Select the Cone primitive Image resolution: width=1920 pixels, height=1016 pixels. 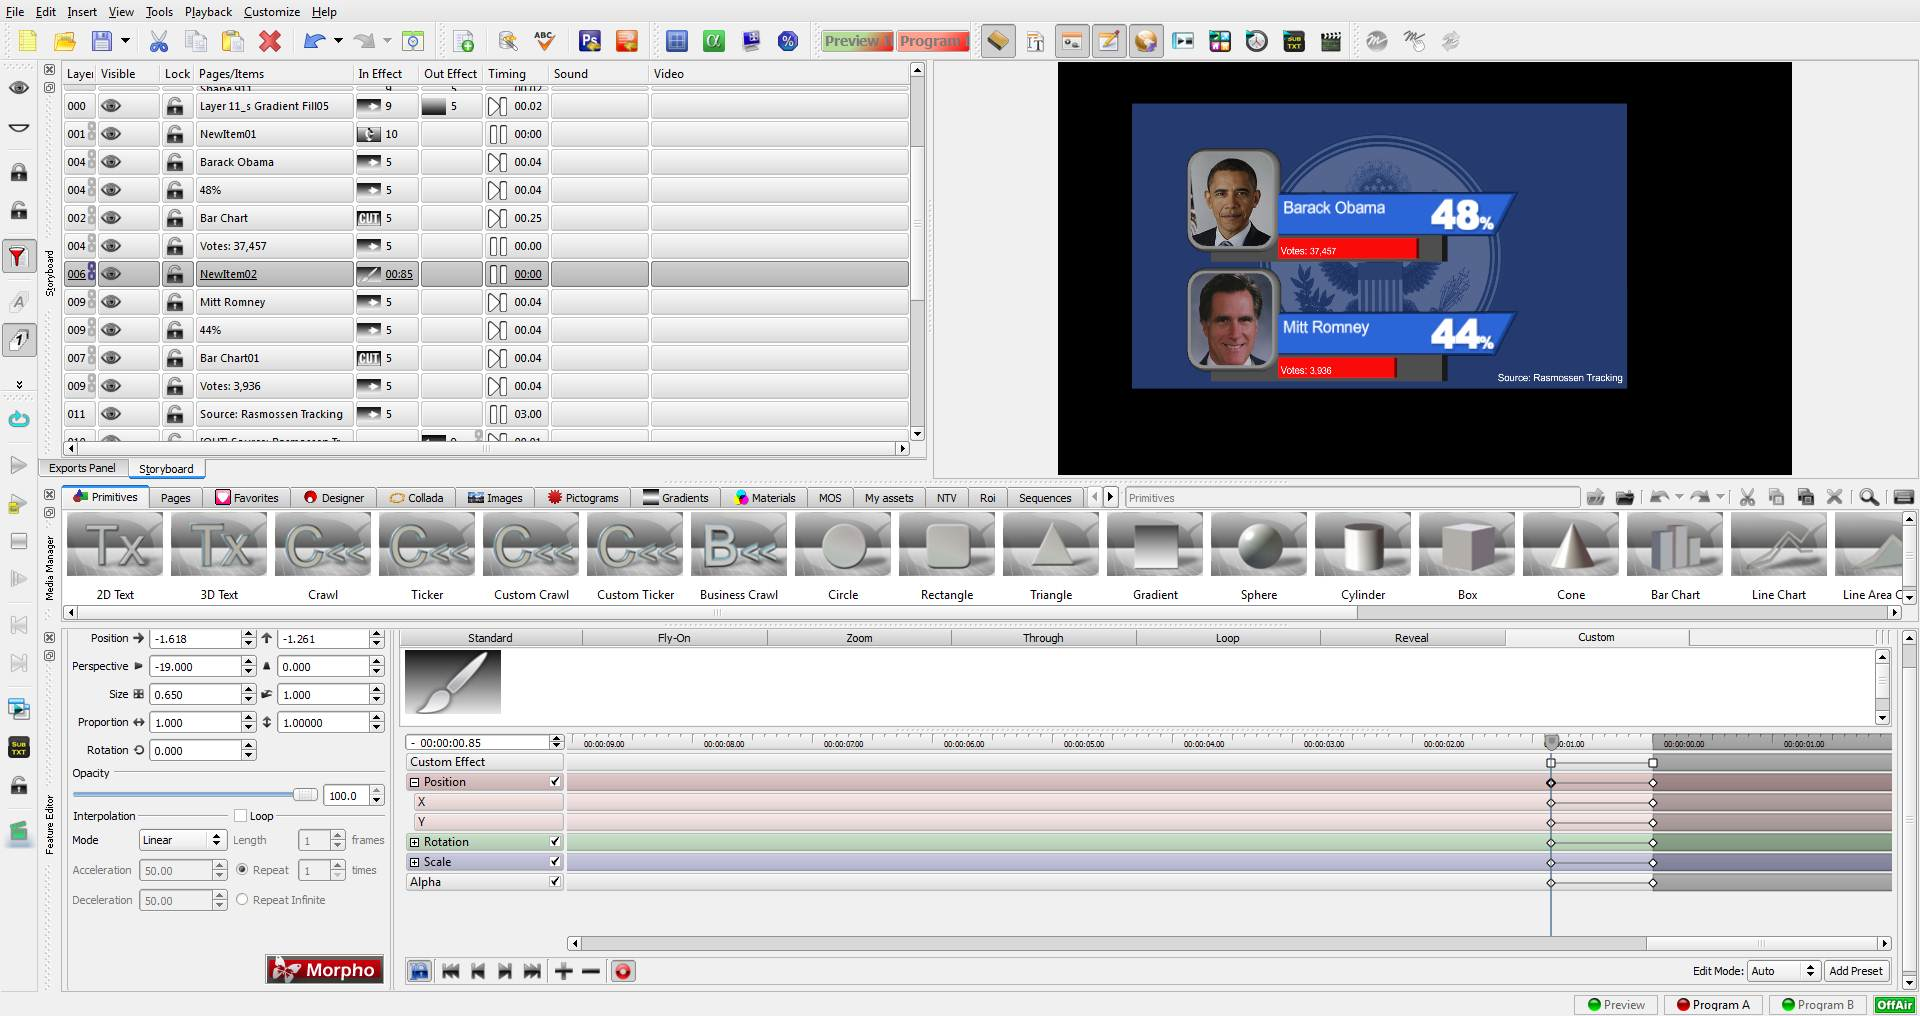click(x=1571, y=556)
